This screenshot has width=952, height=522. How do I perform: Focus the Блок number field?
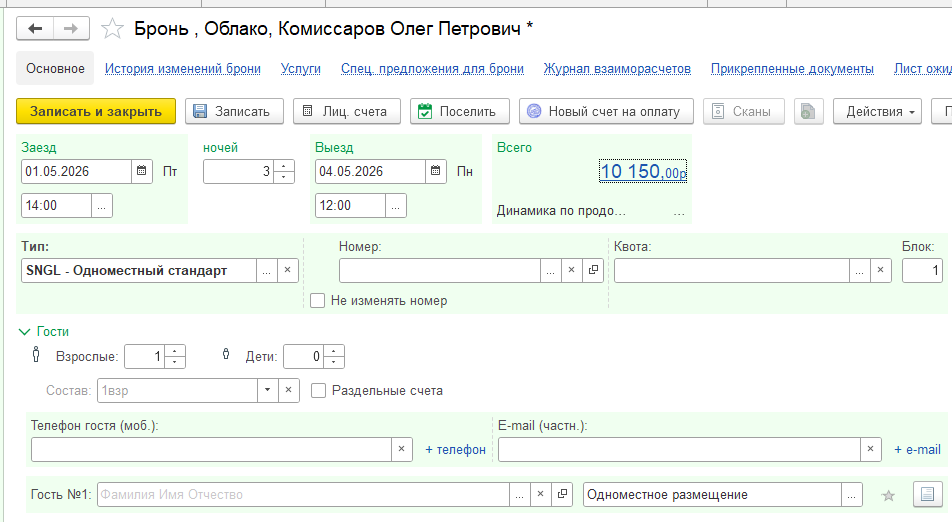click(922, 271)
